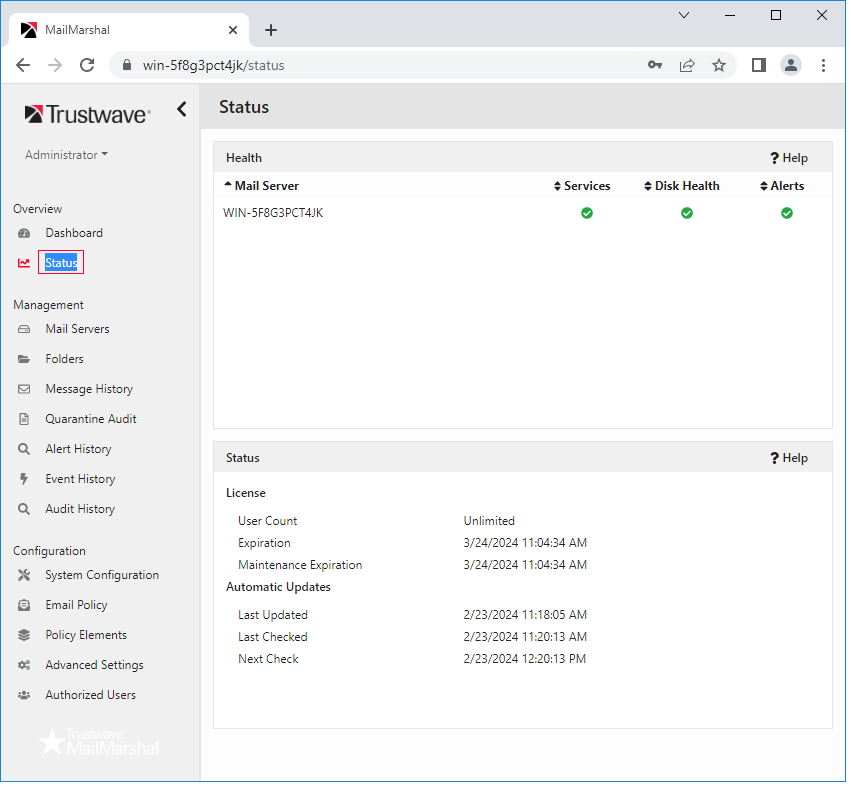
Task: Open the Chrome browser menu
Action: point(823,64)
